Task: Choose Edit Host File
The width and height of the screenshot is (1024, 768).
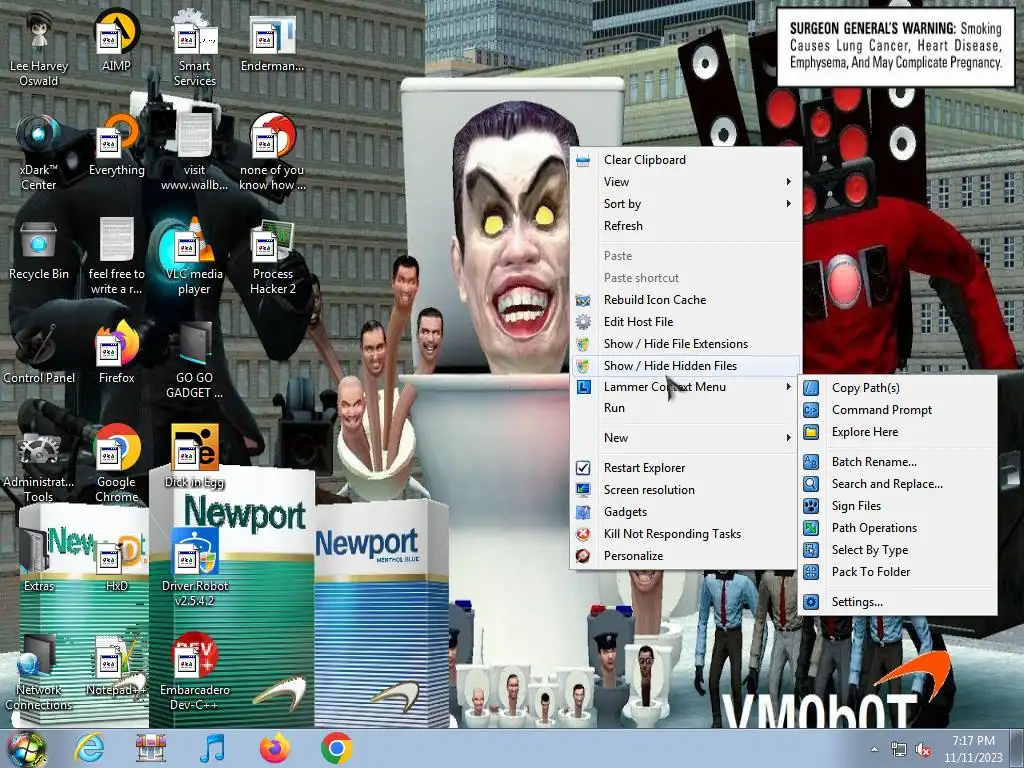Action: click(x=686, y=322)
